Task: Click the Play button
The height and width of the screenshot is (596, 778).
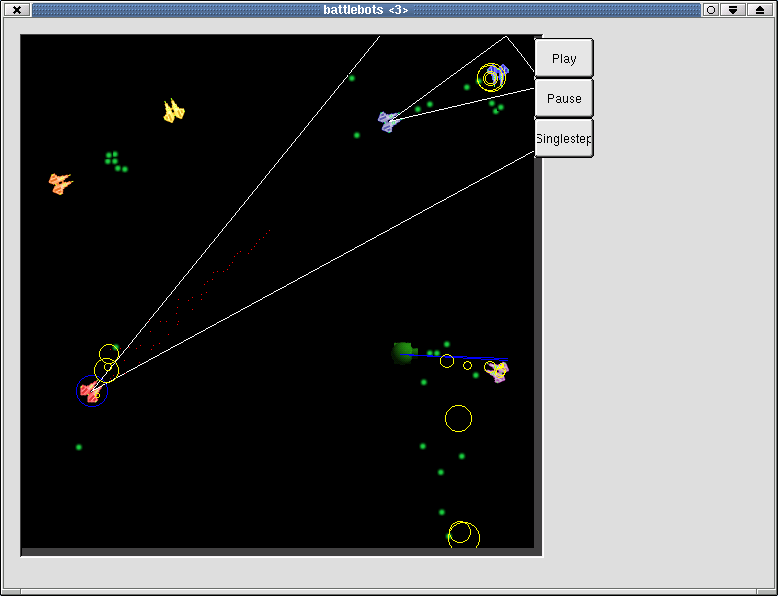Action: click(x=564, y=58)
